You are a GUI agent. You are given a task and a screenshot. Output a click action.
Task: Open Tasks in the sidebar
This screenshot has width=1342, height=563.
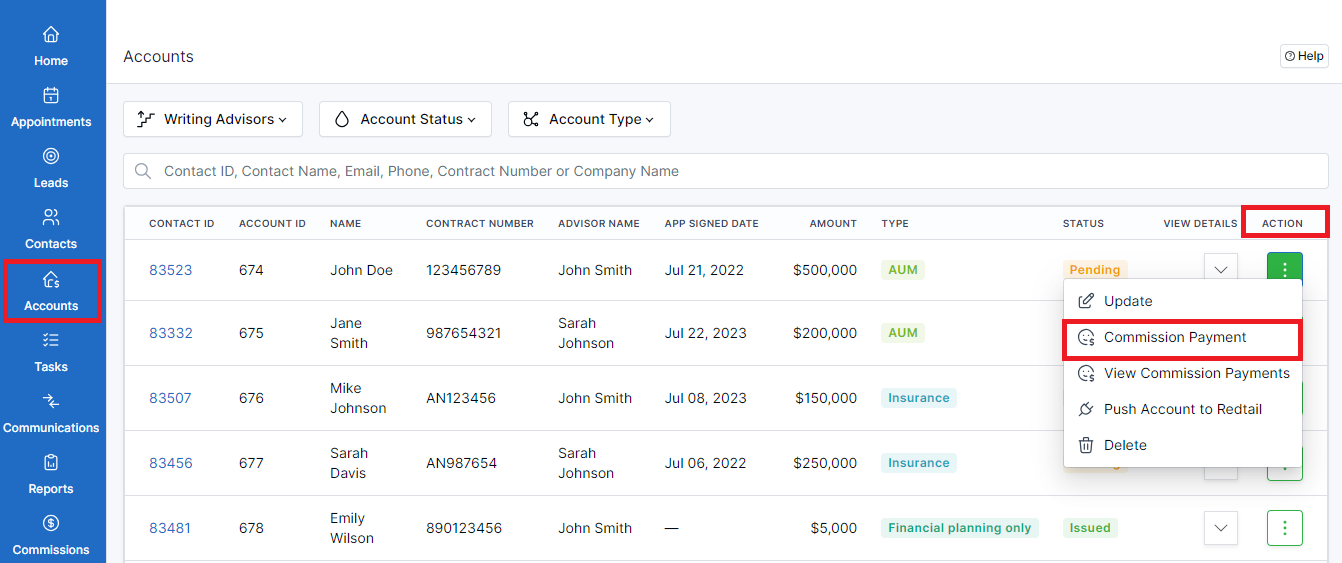point(51,353)
